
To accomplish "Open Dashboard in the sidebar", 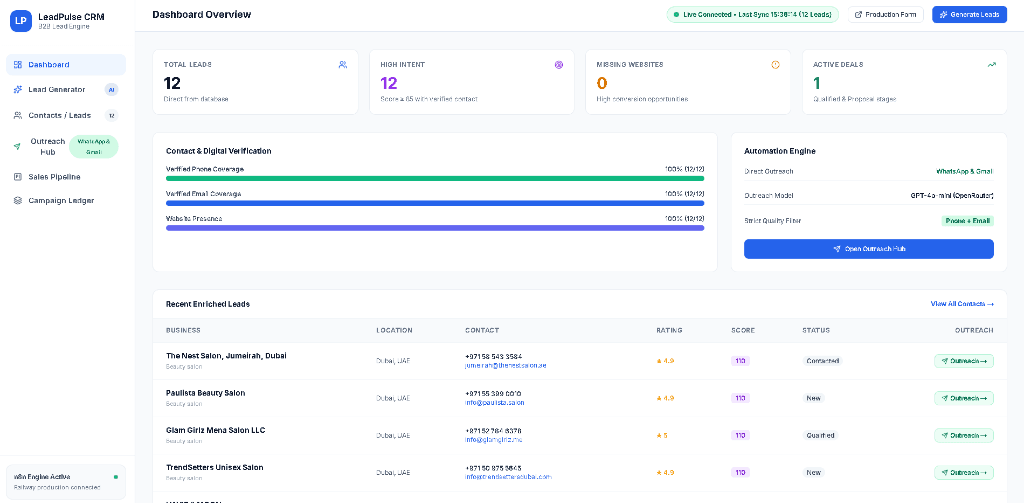I will coord(66,65).
